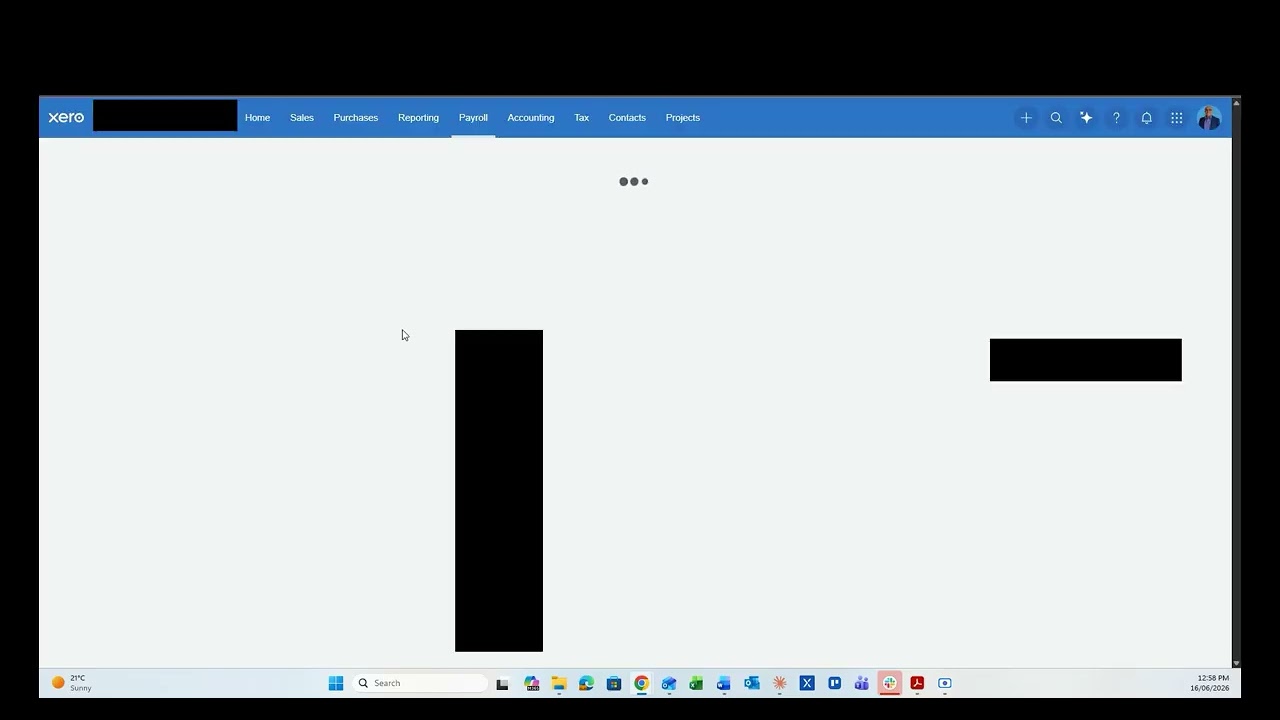1280x720 pixels.
Task: Open Microsoft Teams from taskbar
Action: (862, 683)
